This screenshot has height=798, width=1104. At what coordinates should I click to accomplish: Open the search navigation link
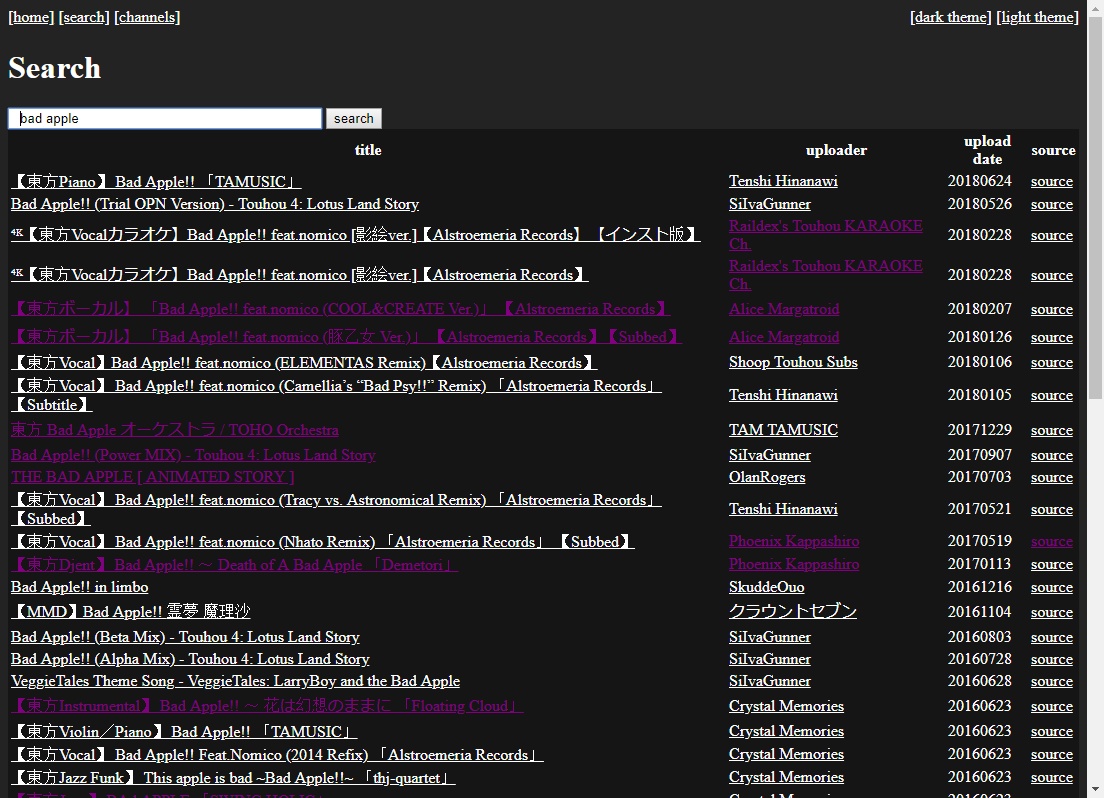point(84,17)
